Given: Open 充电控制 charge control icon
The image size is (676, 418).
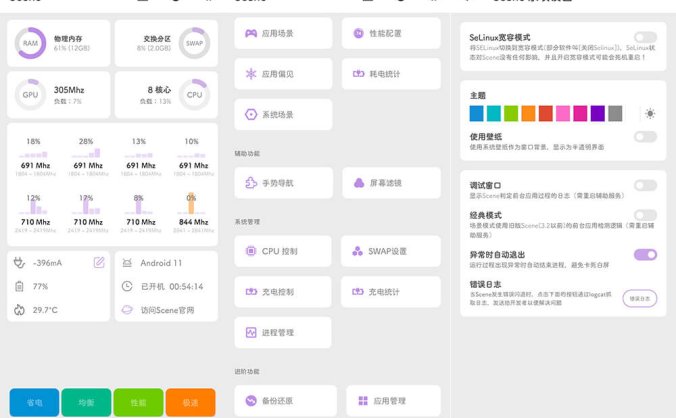Looking at the screenshot, I should [x=251, y=292].
